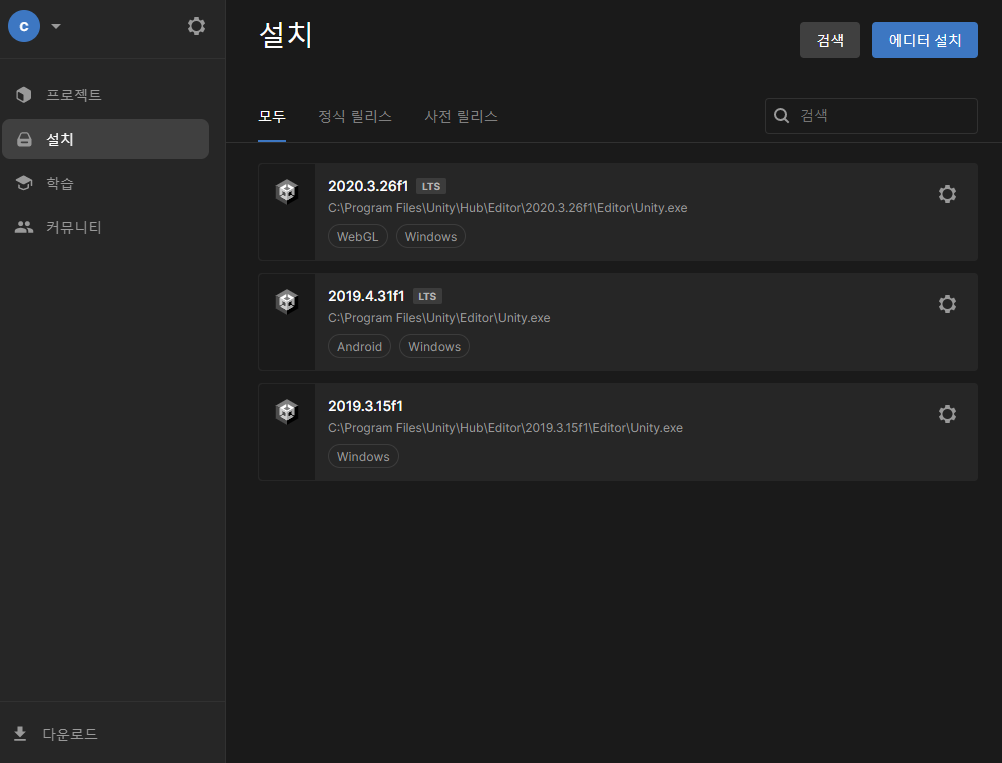The width and height of the screenshot is (1002, 763).
Task: Expand the account dropdown arrow
Action: point(56,26)
